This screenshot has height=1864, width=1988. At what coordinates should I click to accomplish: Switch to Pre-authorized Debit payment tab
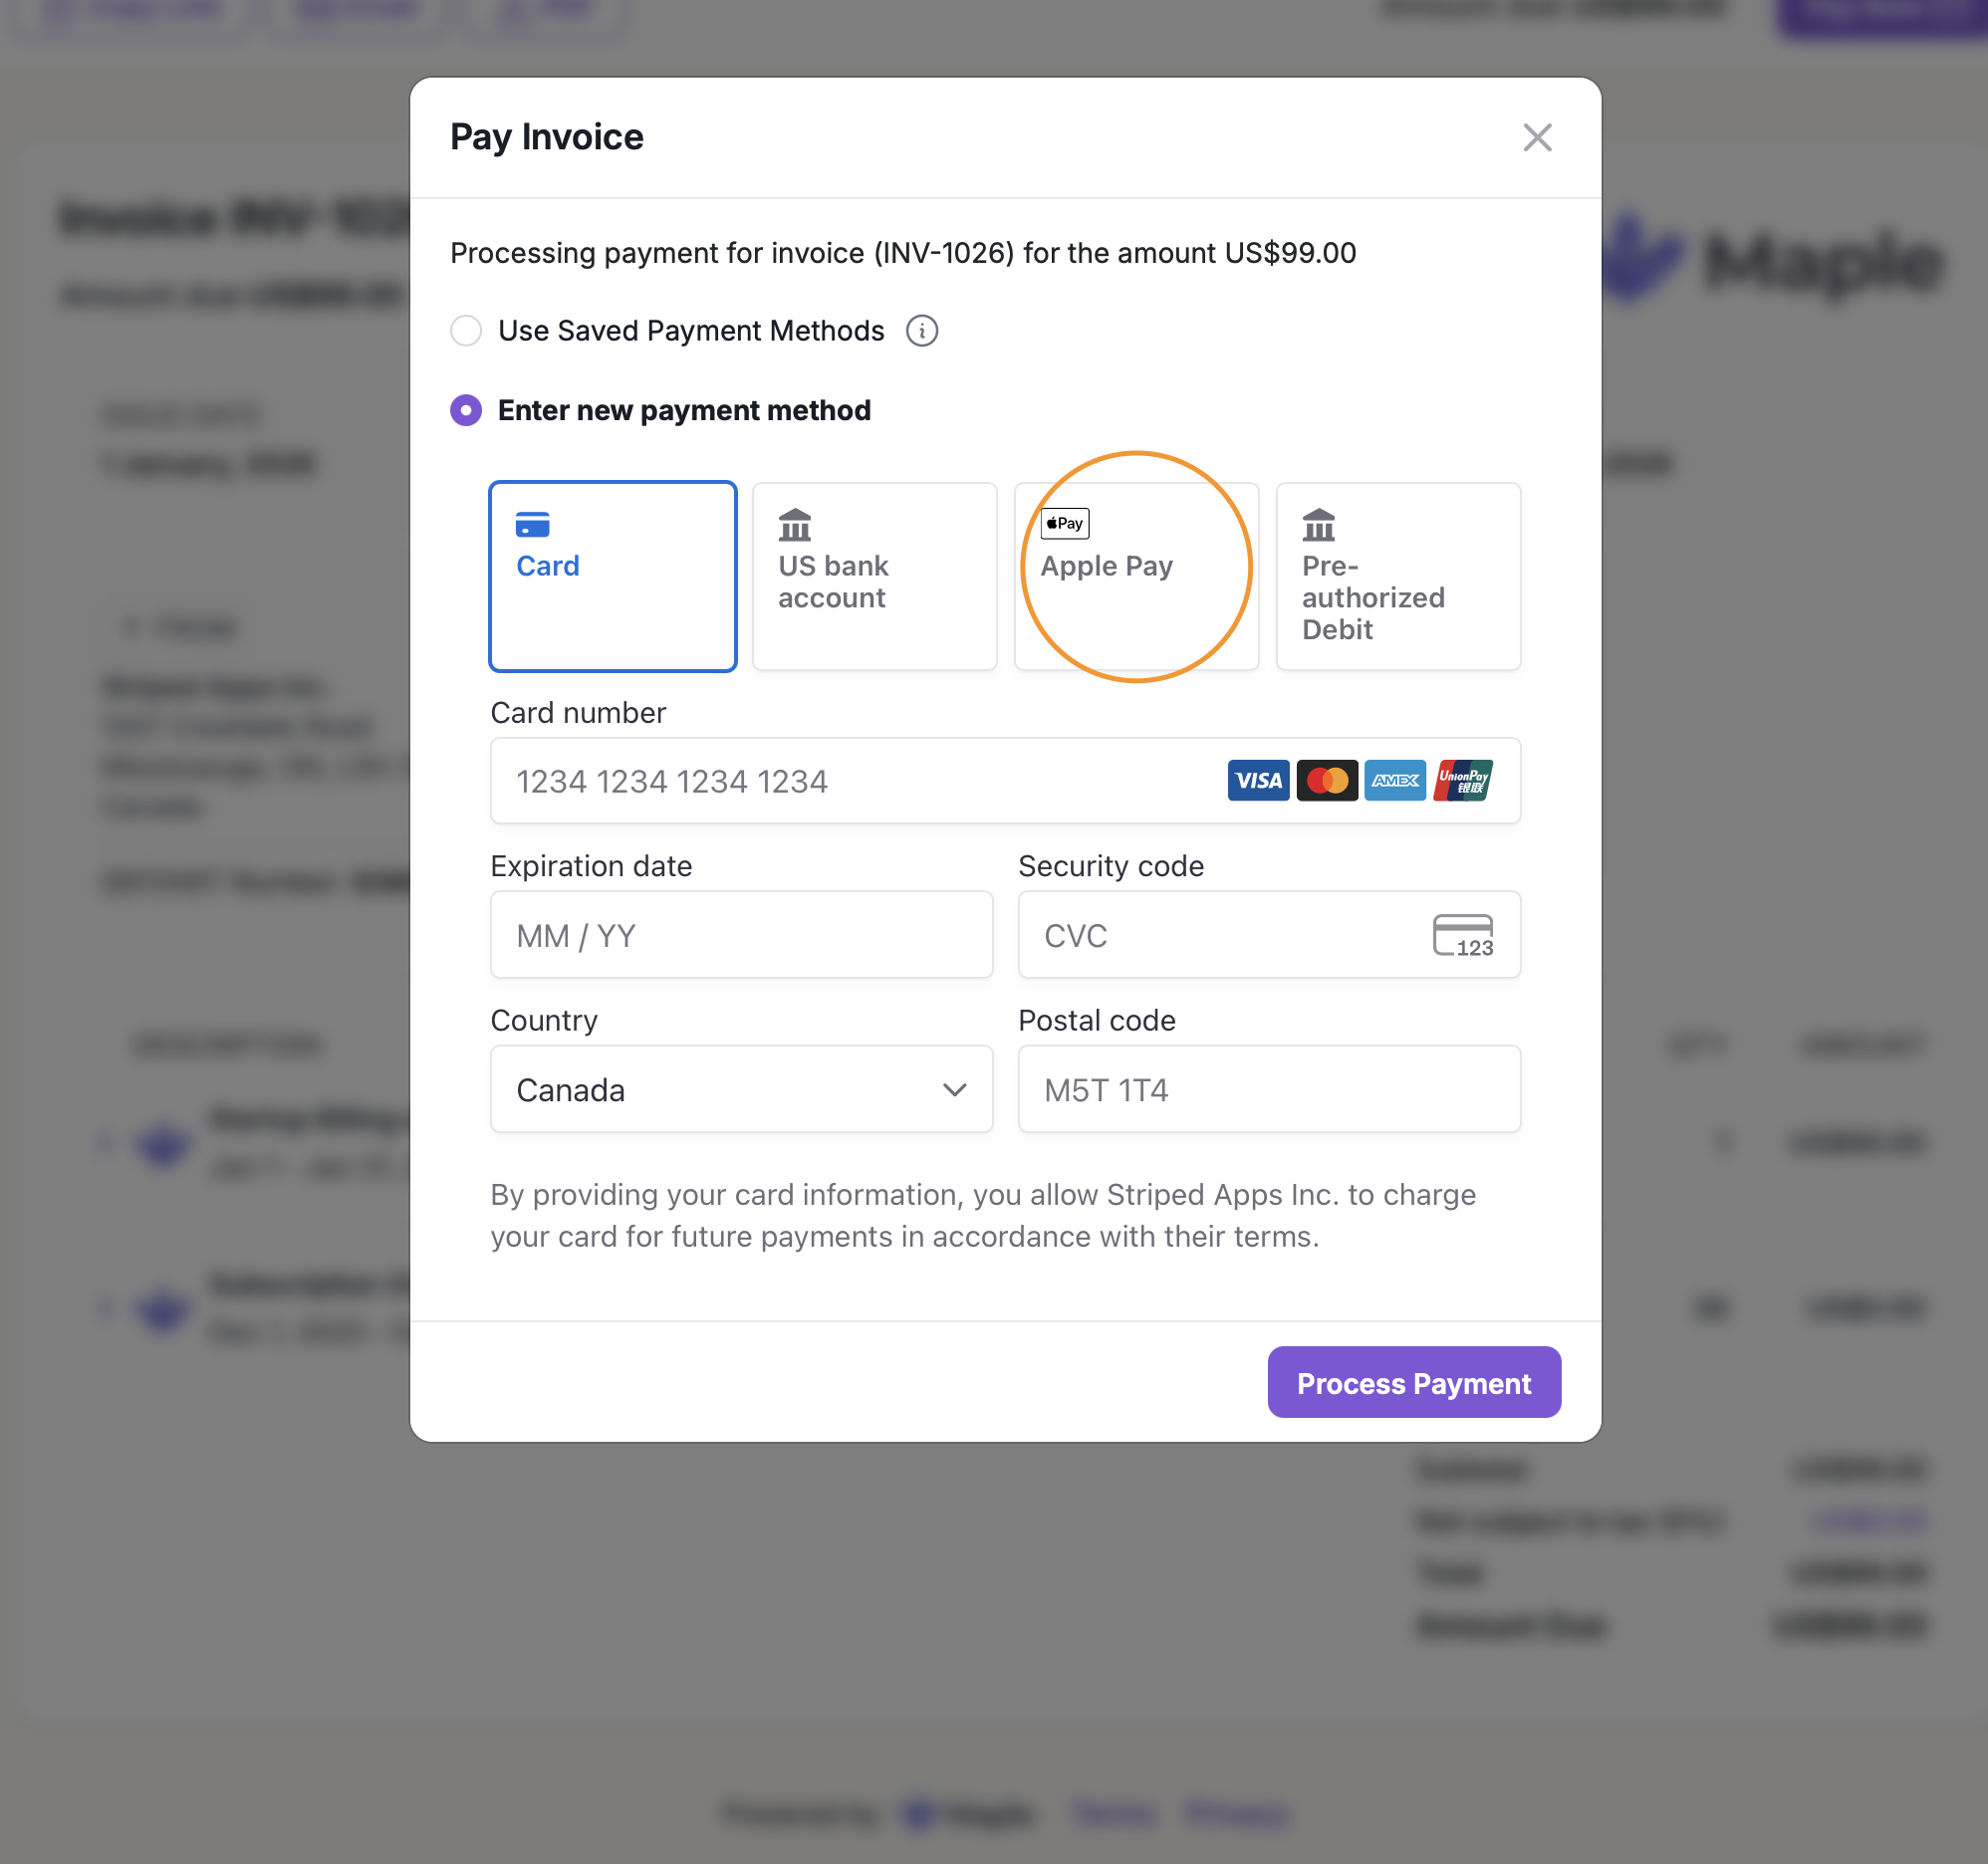pyautogui.click(x=1397, y=576)
